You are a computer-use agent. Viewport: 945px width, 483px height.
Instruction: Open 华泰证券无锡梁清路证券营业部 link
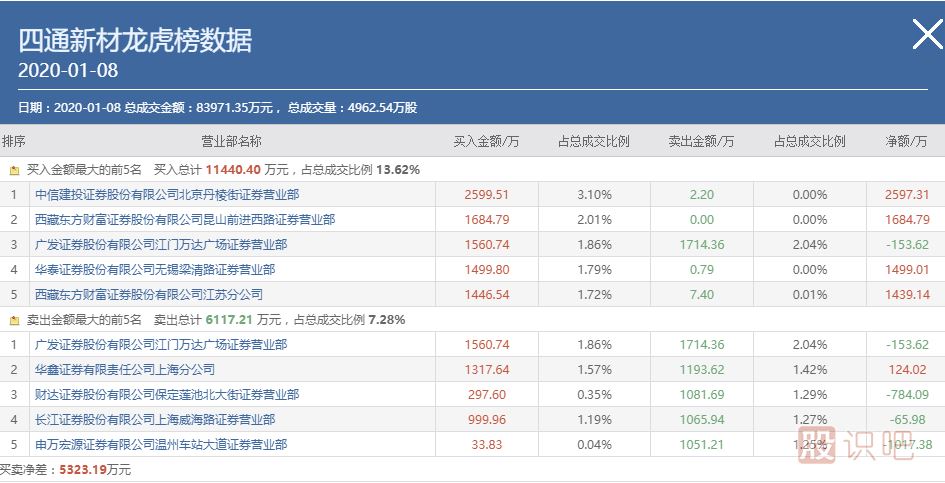(x=155, y=270)
